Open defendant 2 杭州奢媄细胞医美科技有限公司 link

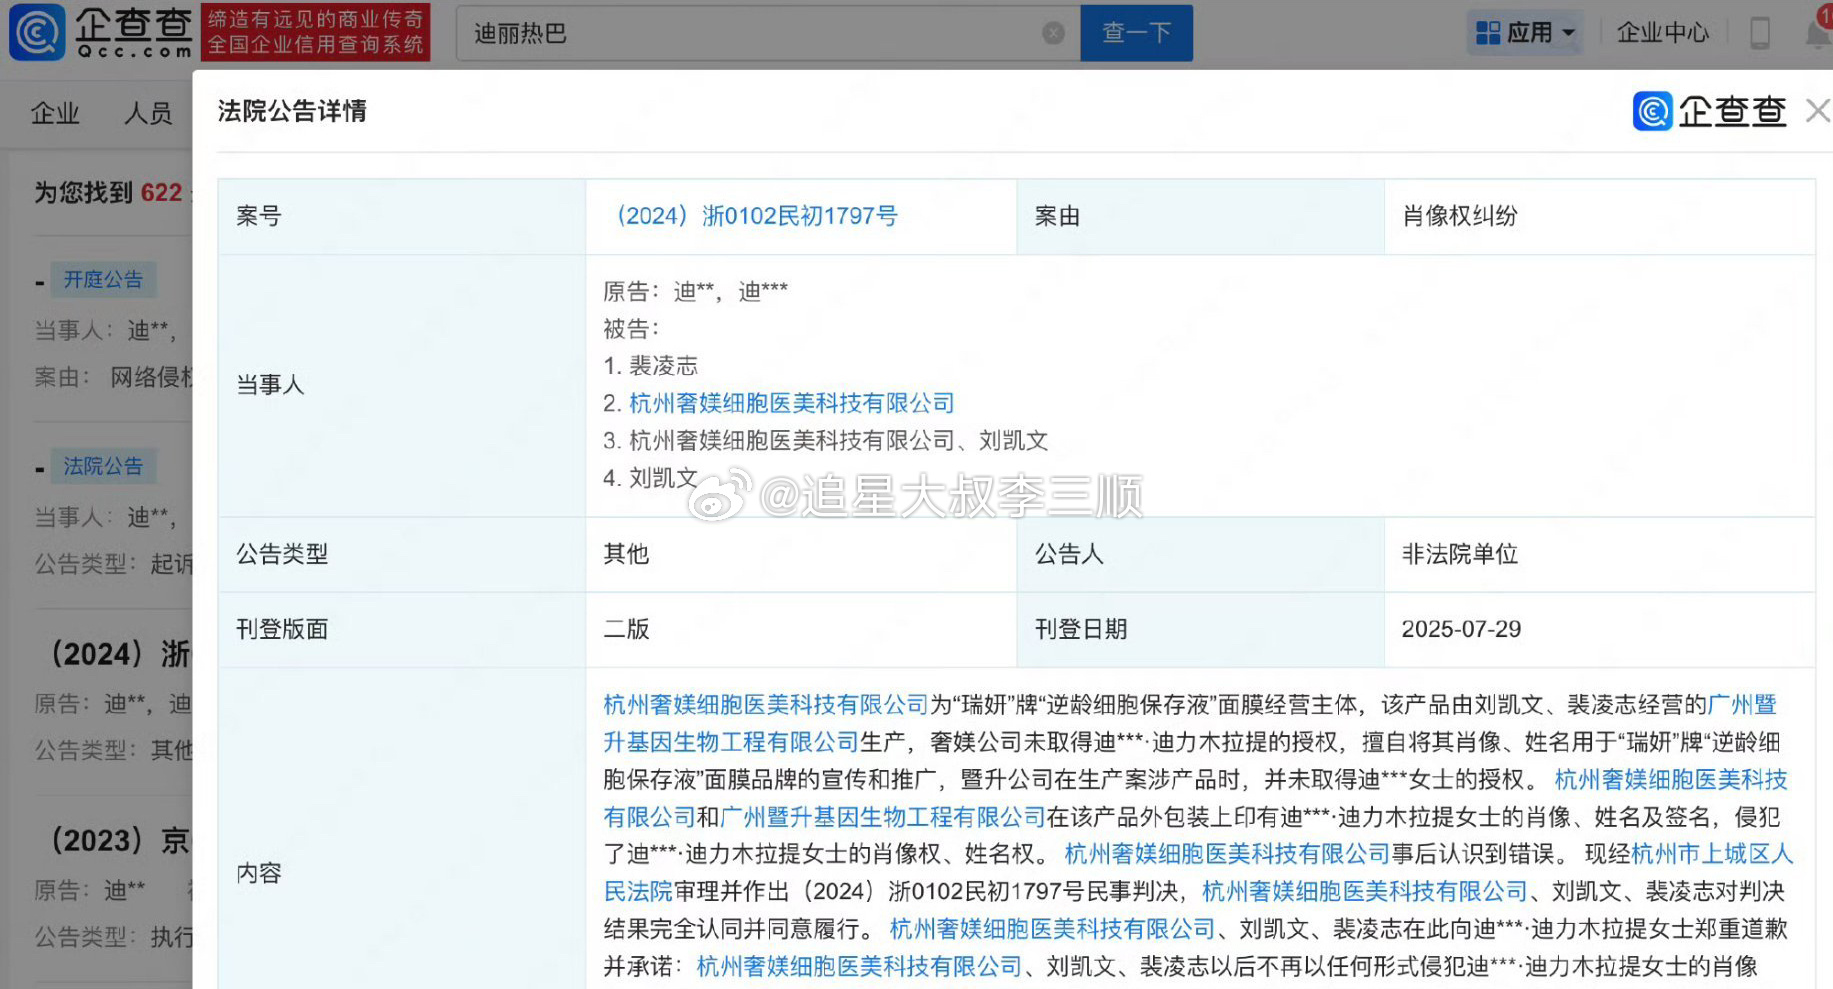[791, 403]
